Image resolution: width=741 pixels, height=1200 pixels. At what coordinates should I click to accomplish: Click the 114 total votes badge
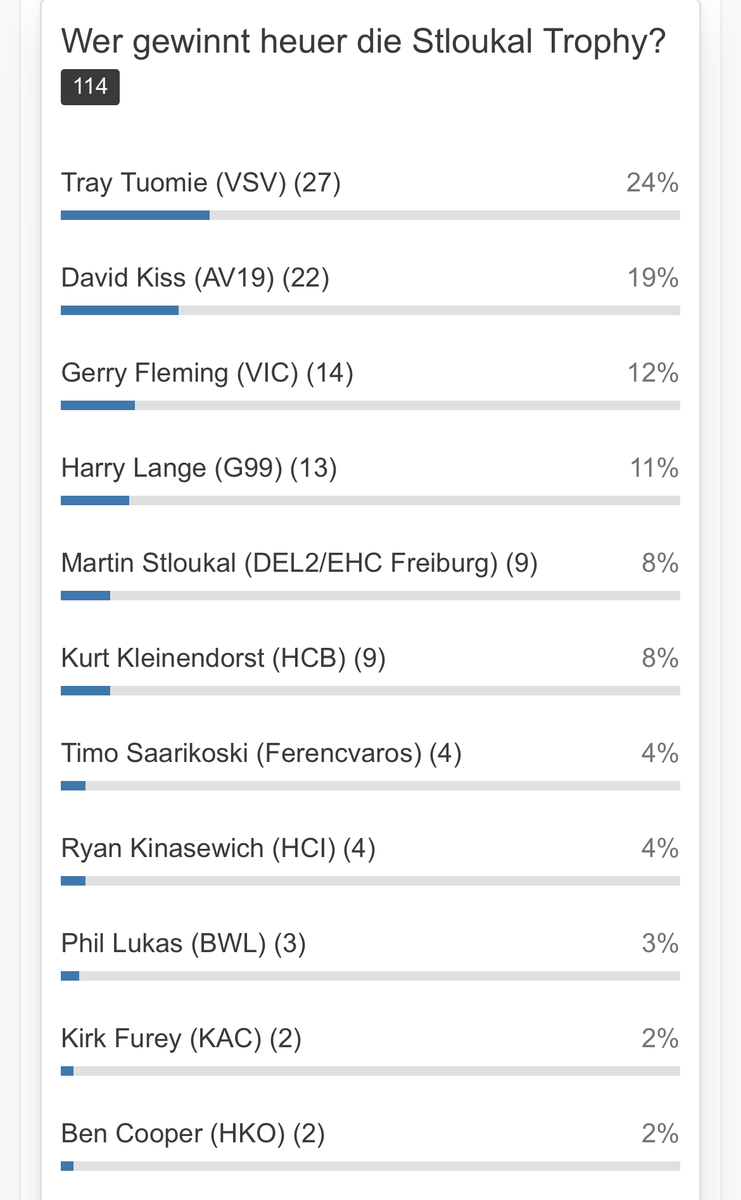click(90, 87)
